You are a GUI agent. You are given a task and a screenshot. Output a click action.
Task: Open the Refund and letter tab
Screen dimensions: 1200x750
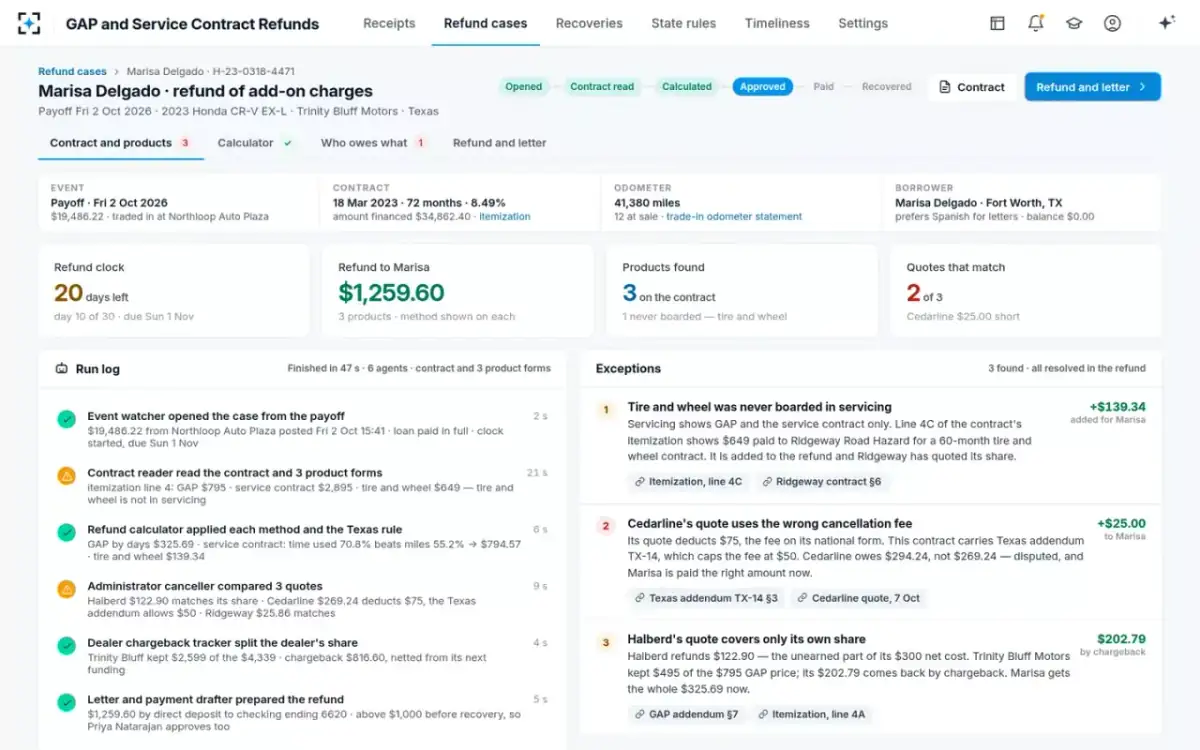[x=499, y=143]
